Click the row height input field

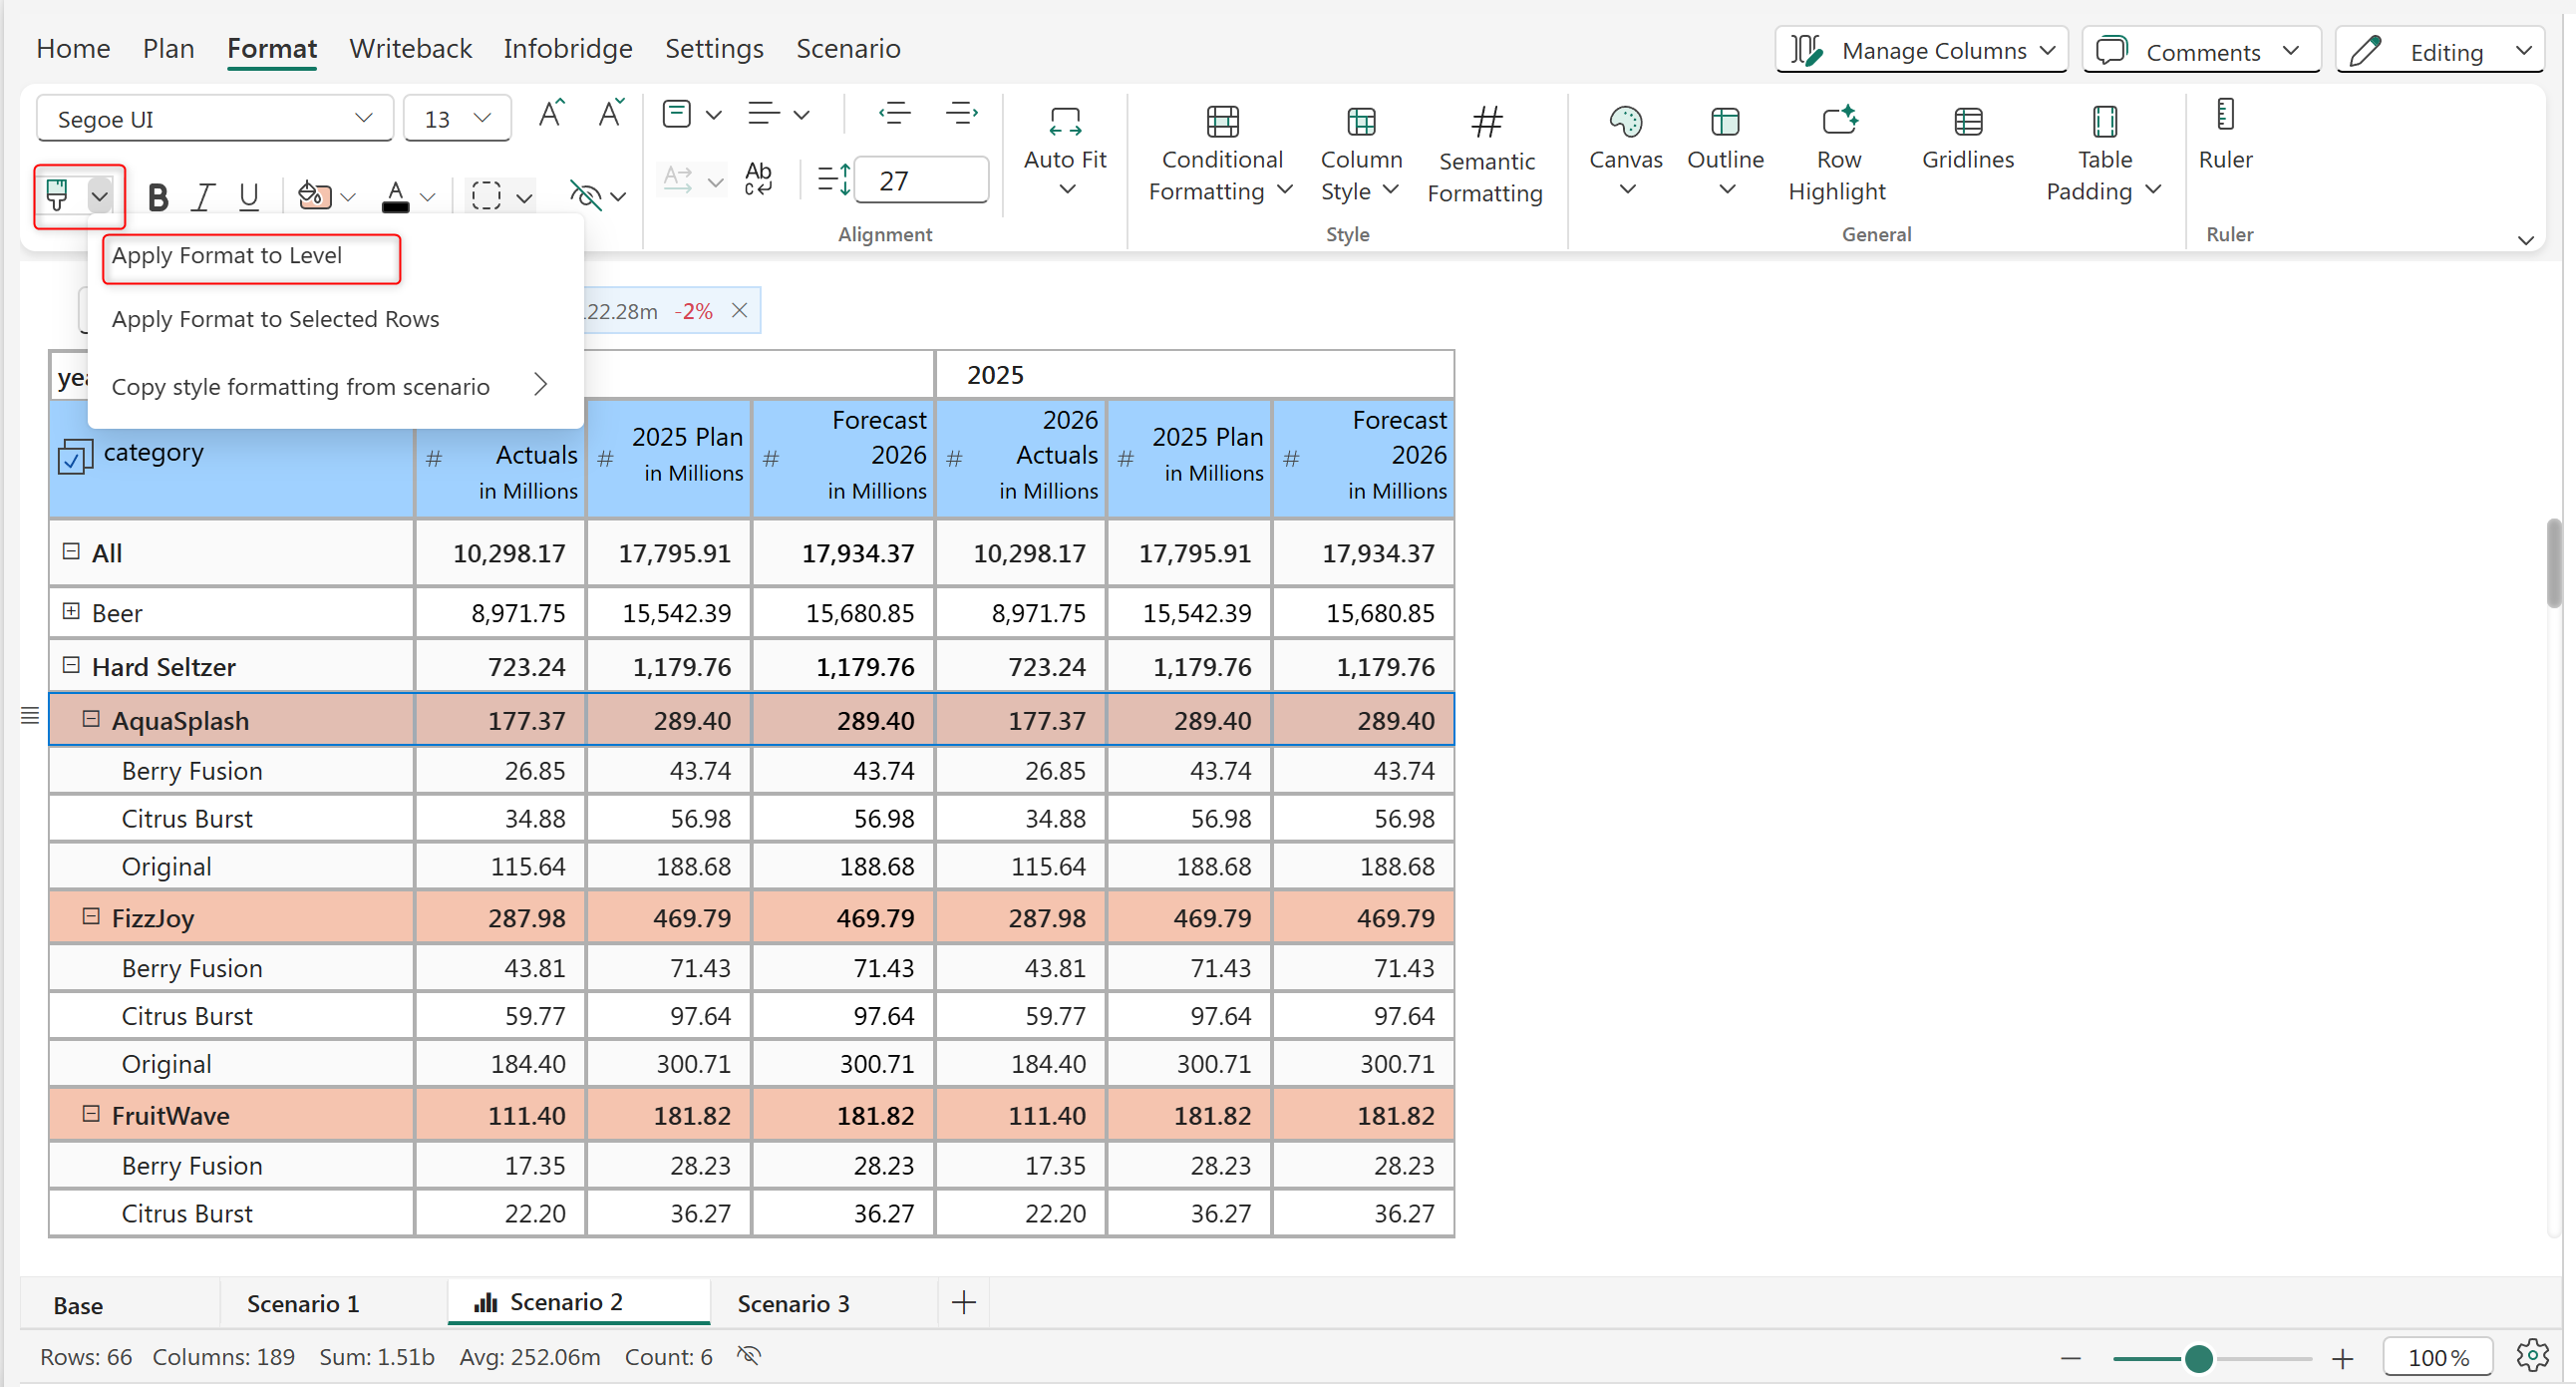tap(921, 181)
